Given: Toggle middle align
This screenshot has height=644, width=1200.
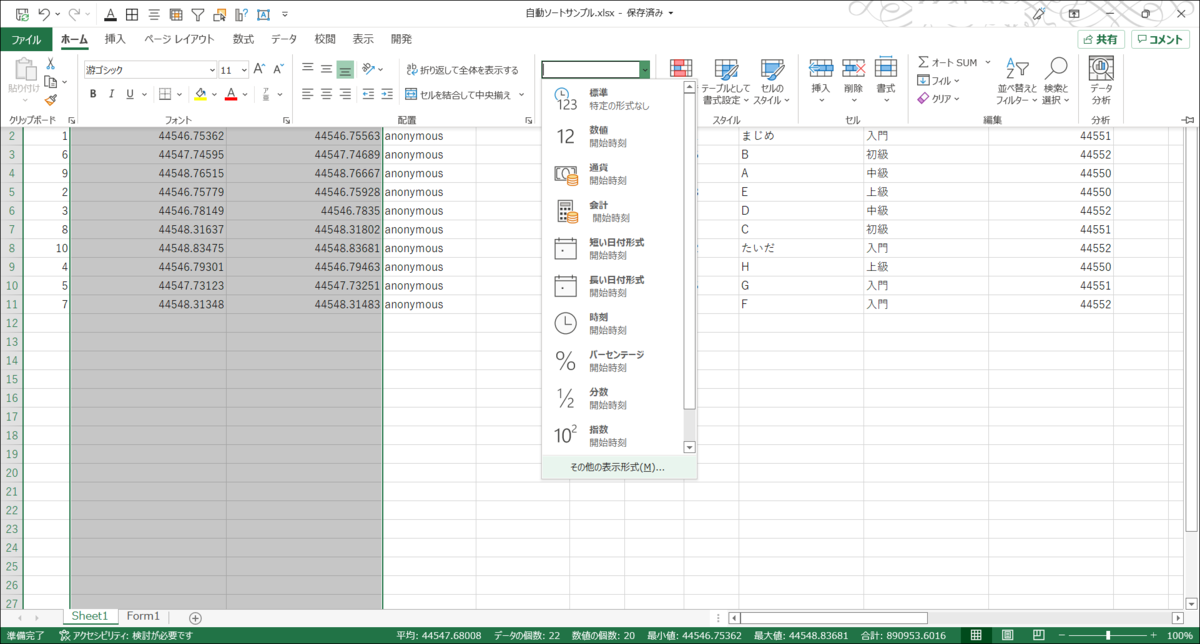Looking at the screenshot, I should click(x=326, y=69).
